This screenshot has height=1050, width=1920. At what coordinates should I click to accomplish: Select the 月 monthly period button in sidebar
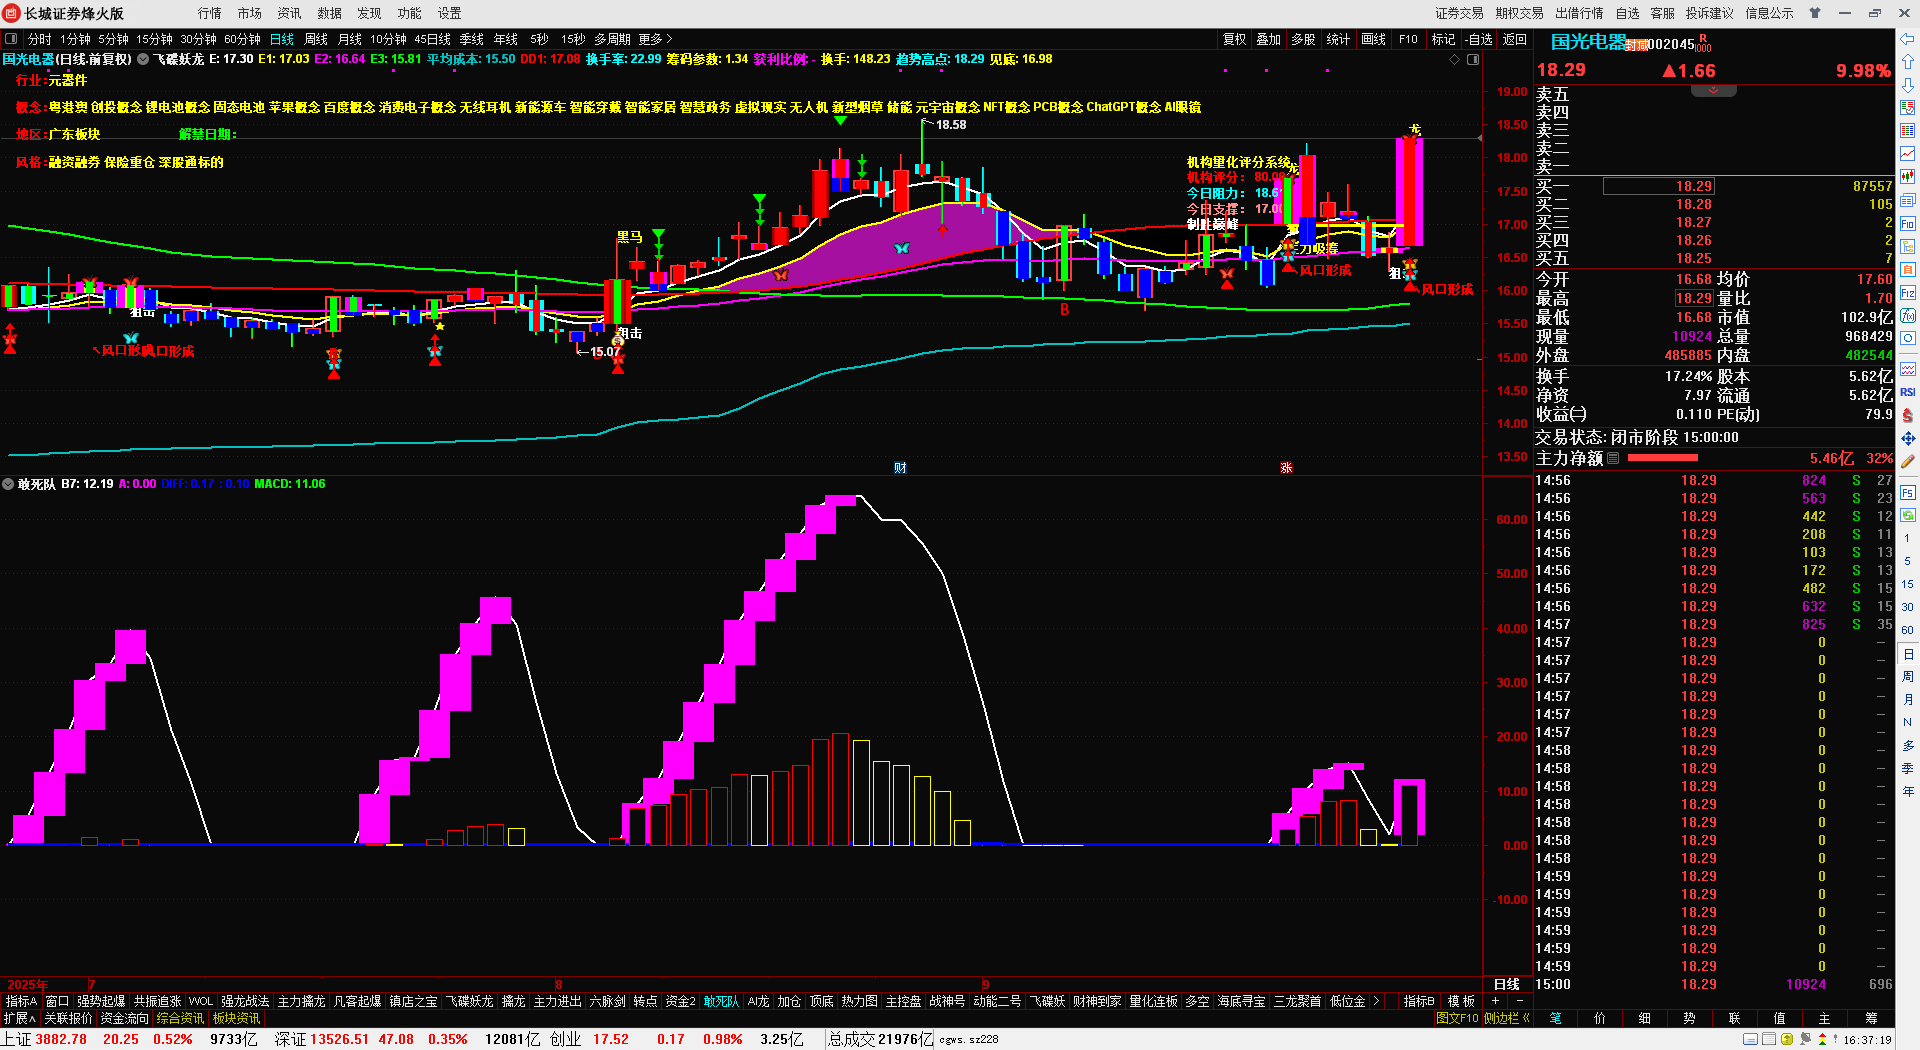pyautogui.click(x=1908, y=700)
